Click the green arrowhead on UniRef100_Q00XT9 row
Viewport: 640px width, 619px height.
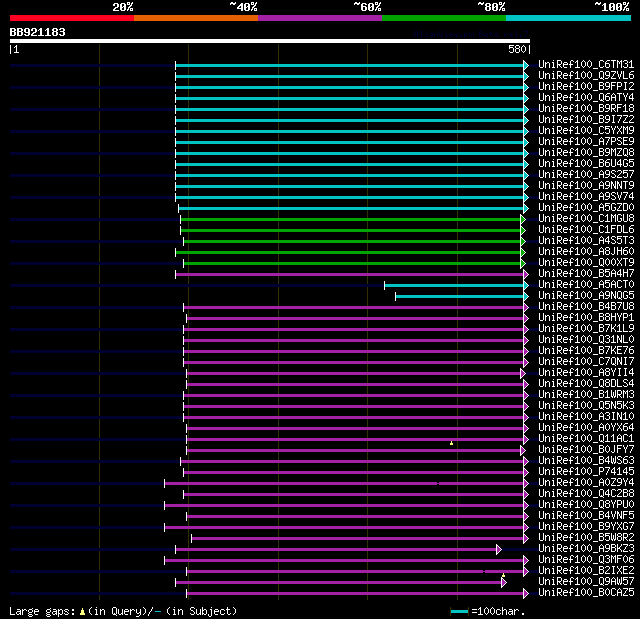523,264
